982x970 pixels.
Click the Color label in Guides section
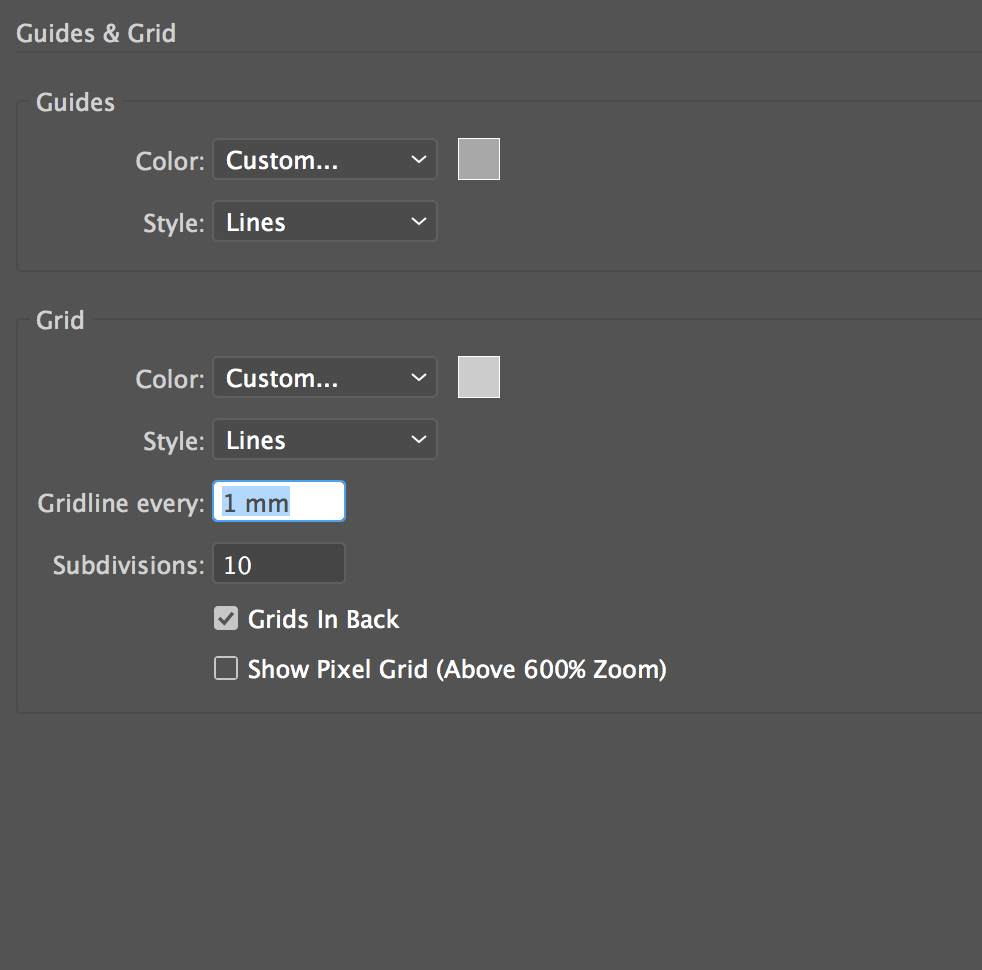tap(170, 161)
